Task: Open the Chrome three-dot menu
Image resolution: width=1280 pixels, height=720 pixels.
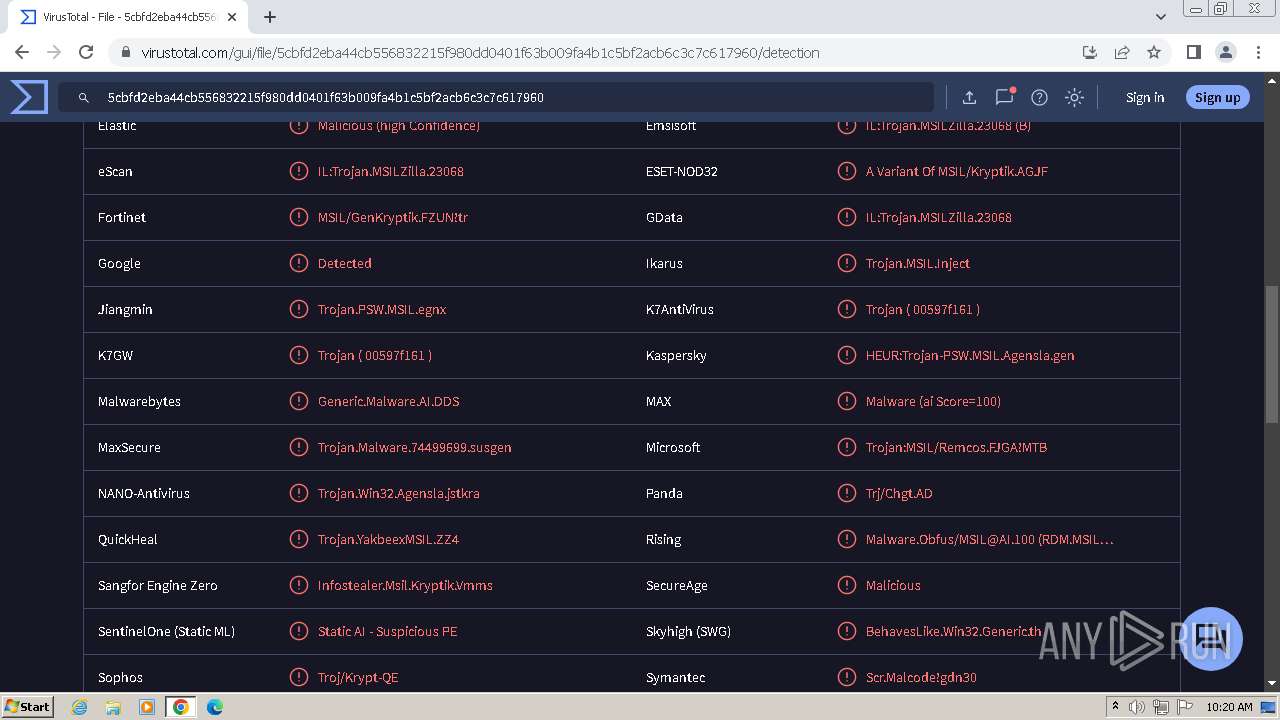Action: click(x=1258, y=52)
